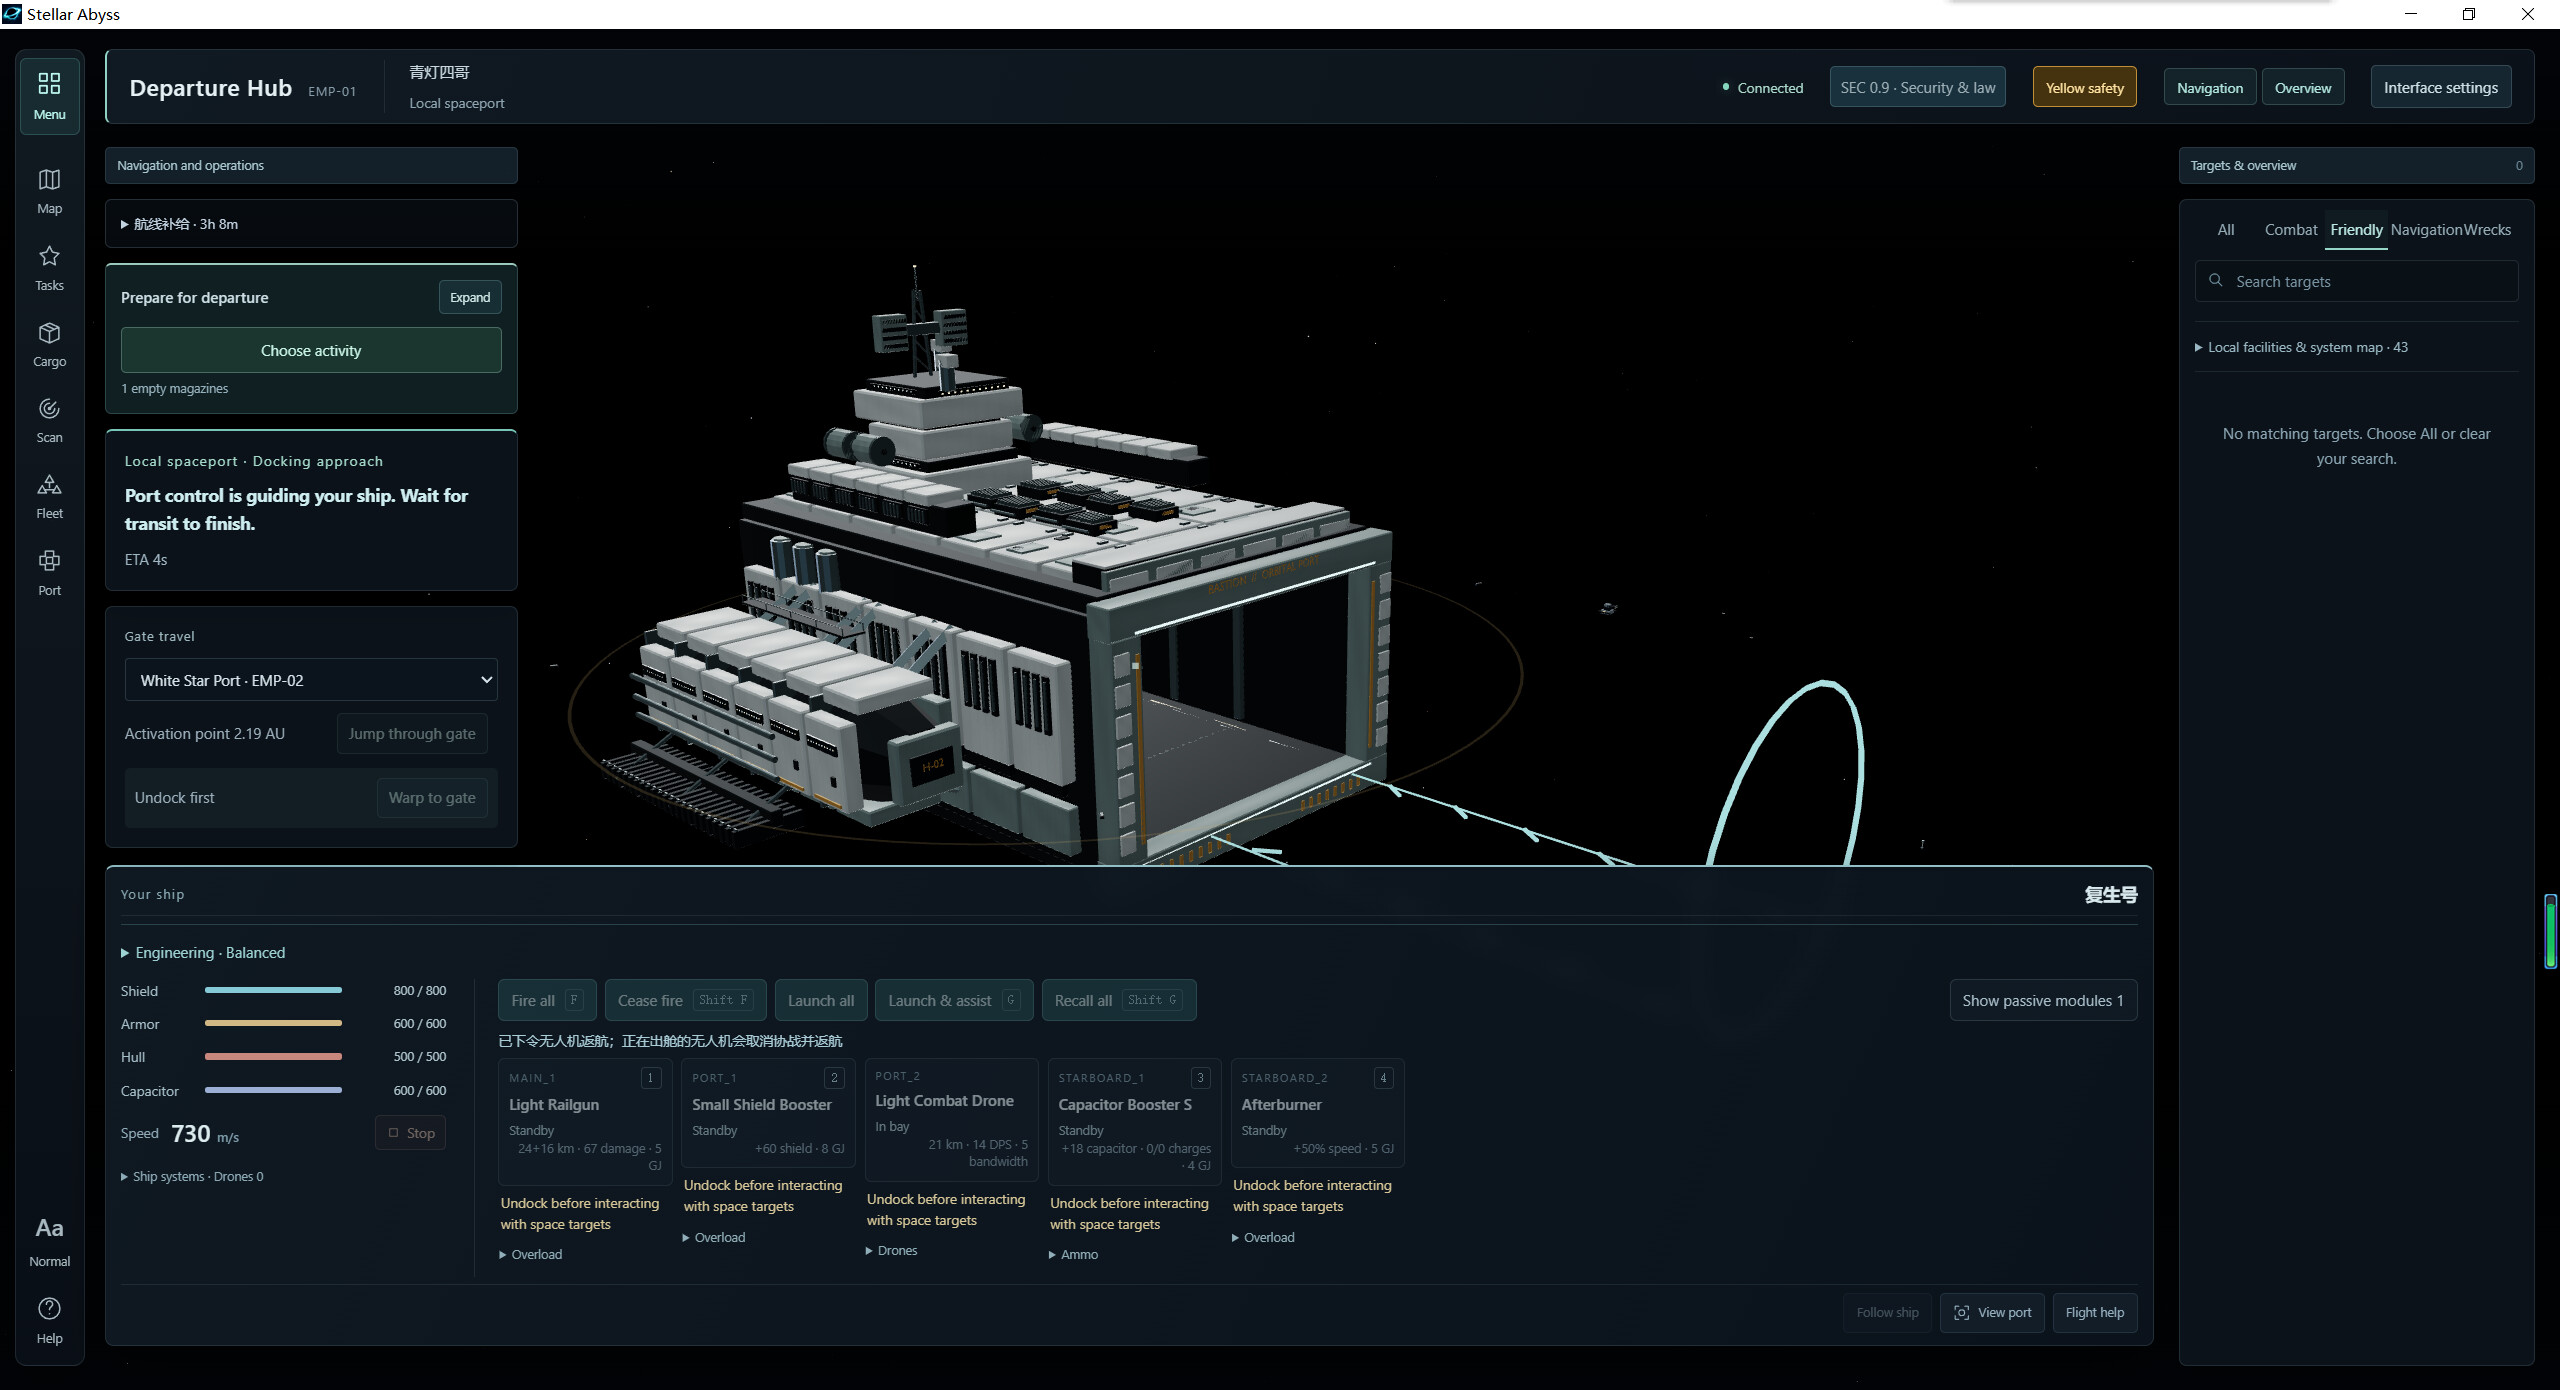Image resolution: width=2560 pixels, height=1390 pixels.
Task: Open the Map sidebar icon
Action: 49,191
